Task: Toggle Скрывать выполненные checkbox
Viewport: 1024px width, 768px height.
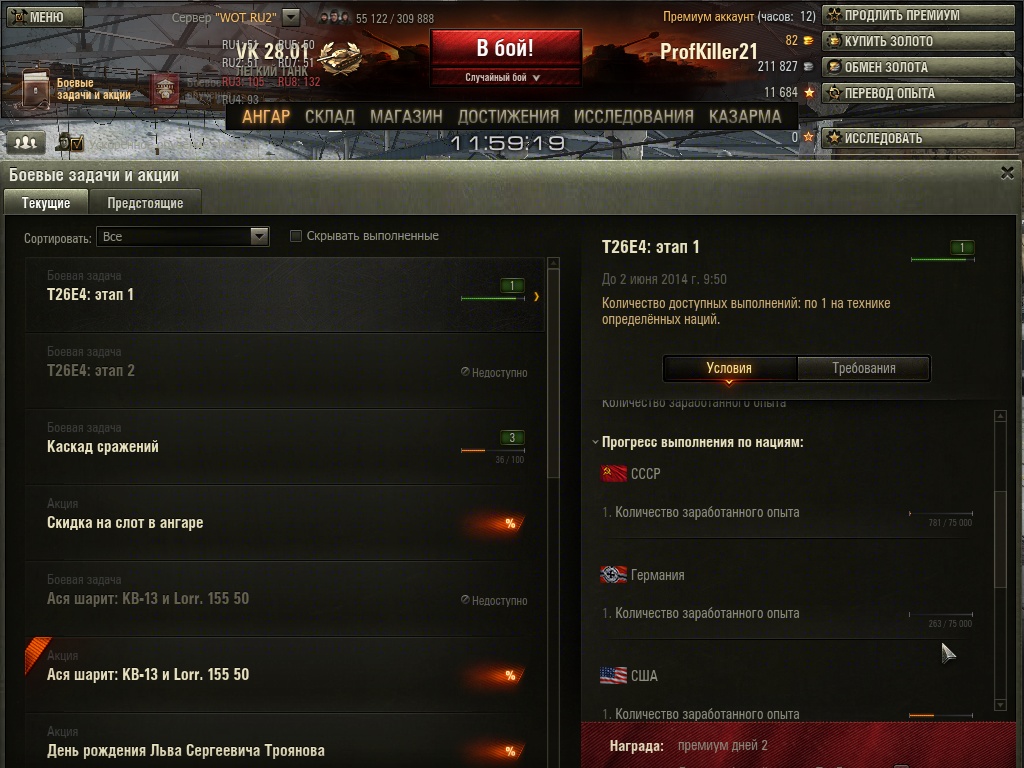Action: [296, 236]
